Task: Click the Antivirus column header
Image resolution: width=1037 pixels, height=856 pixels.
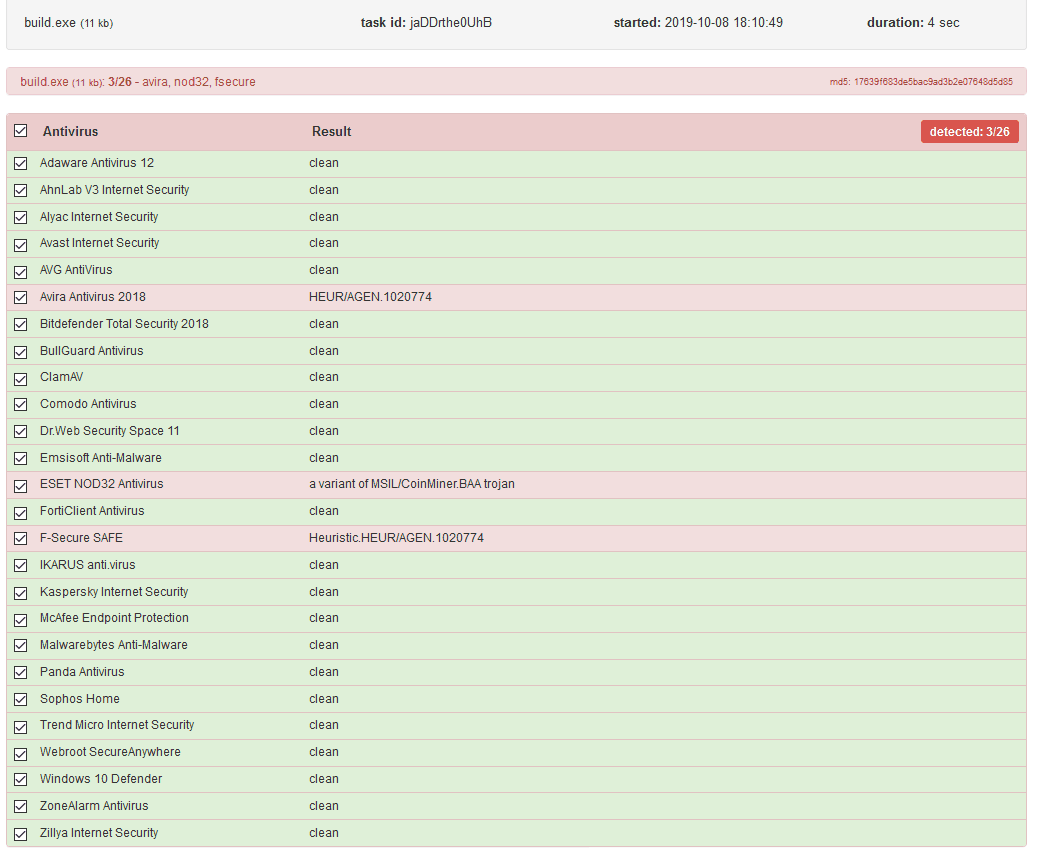Action: pos(70,132)
